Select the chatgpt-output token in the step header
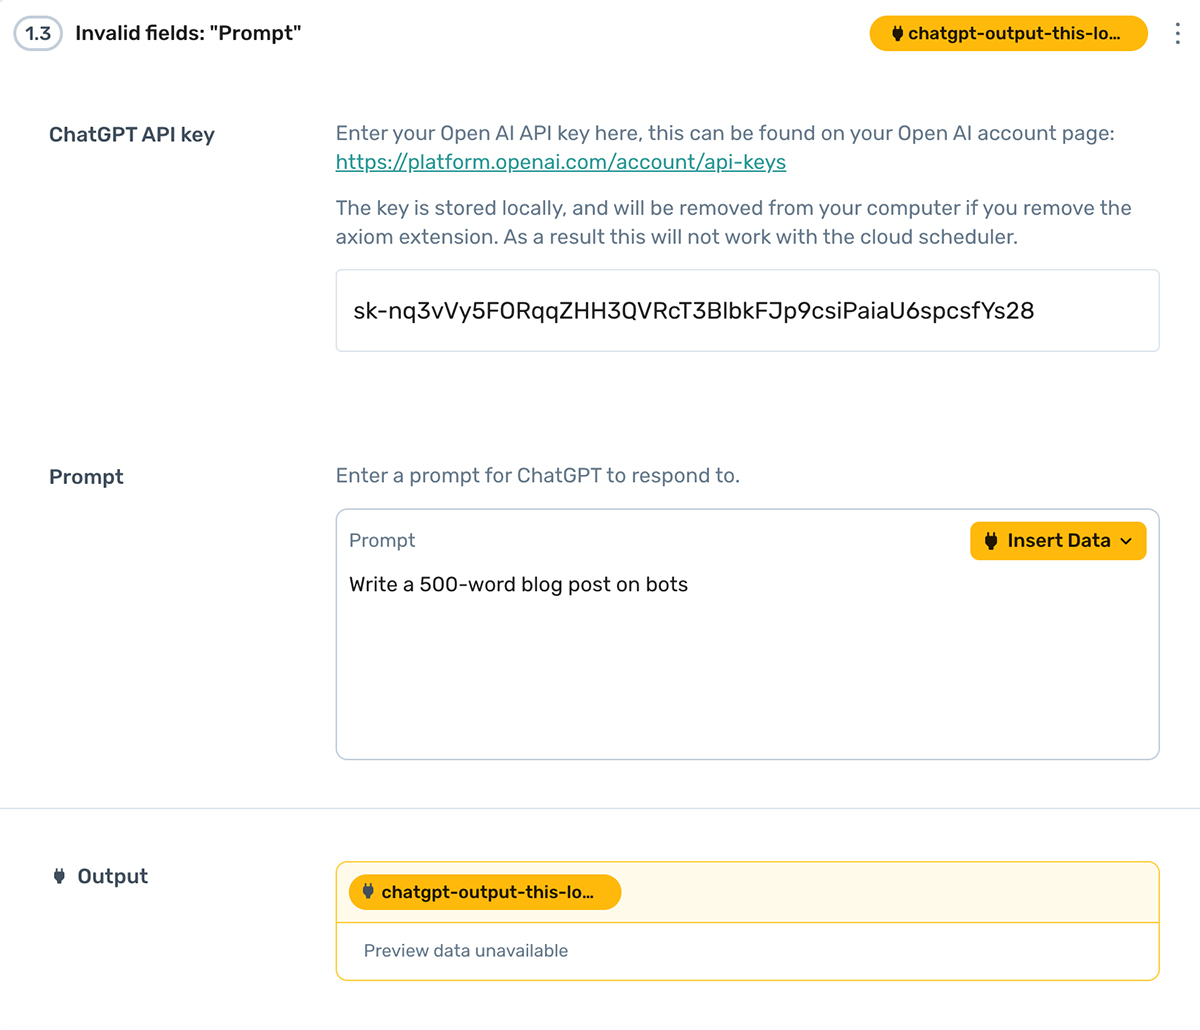The height and width of the screenshot is (1030, 1200). [1012, 33]
